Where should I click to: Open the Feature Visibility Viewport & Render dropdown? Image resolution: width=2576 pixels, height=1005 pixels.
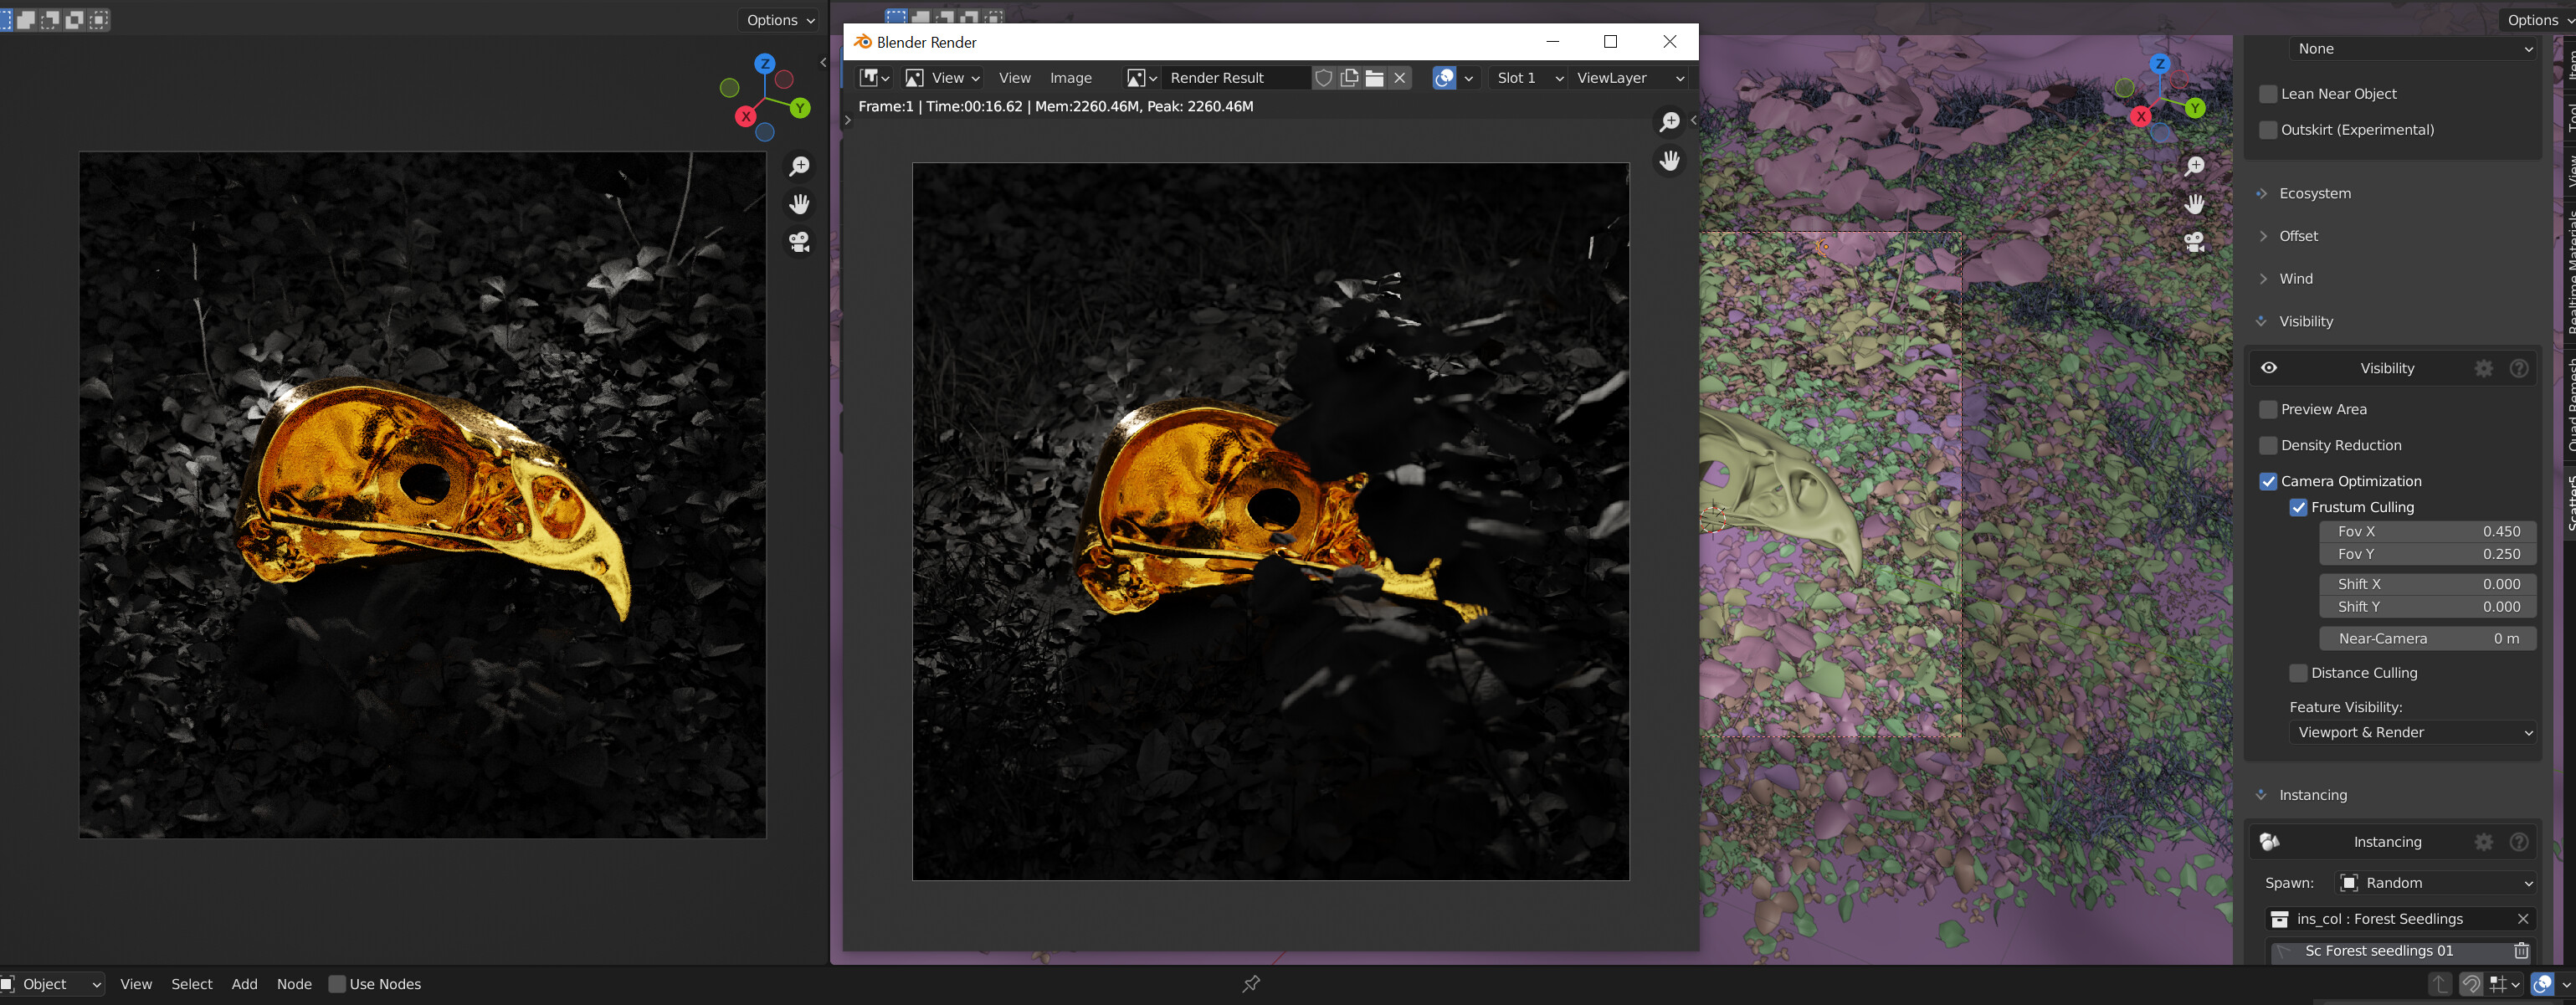[x=2412, y=733]
